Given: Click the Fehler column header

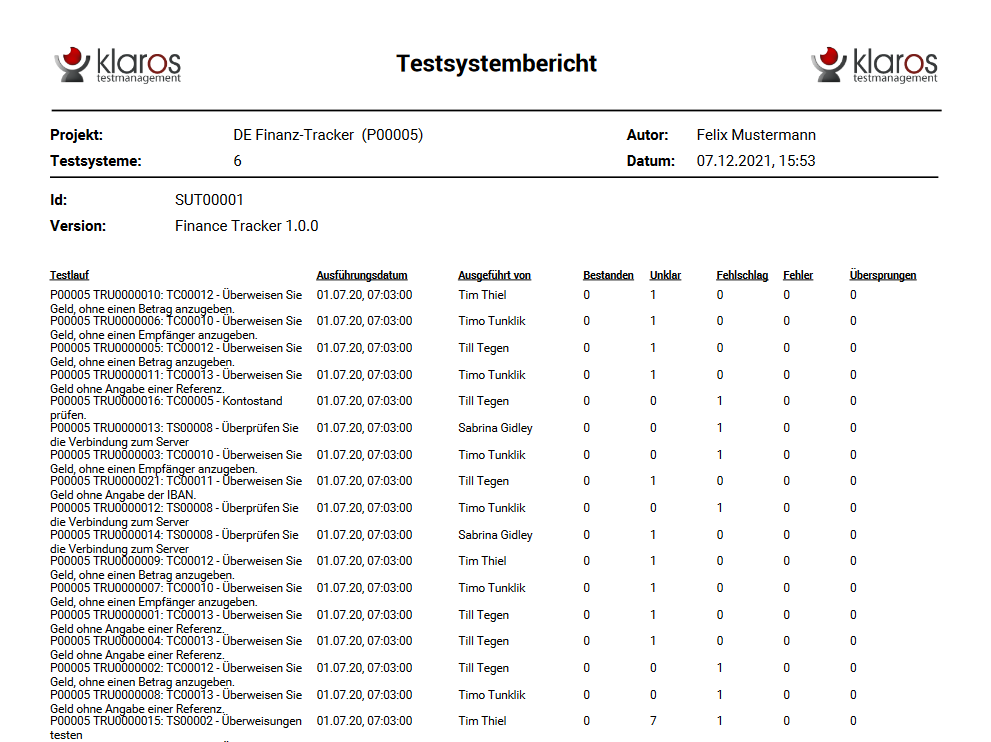Looking at the screenshot, I should (798, 275).
